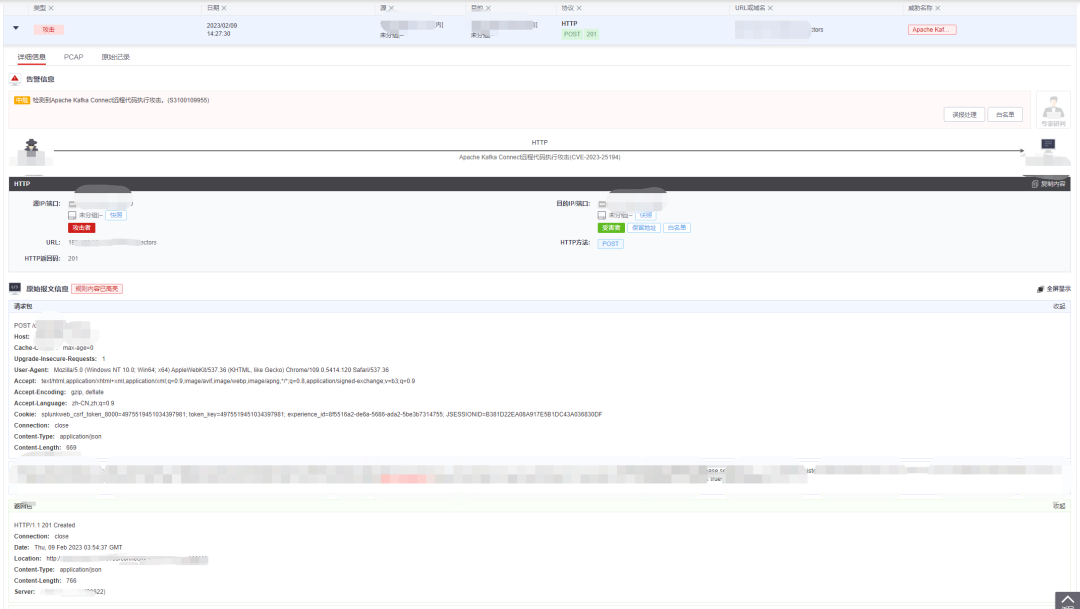The height and width of the screenshot is (609, 1080).
Task: Select the Content-Length 669 value
Action: 71,448
